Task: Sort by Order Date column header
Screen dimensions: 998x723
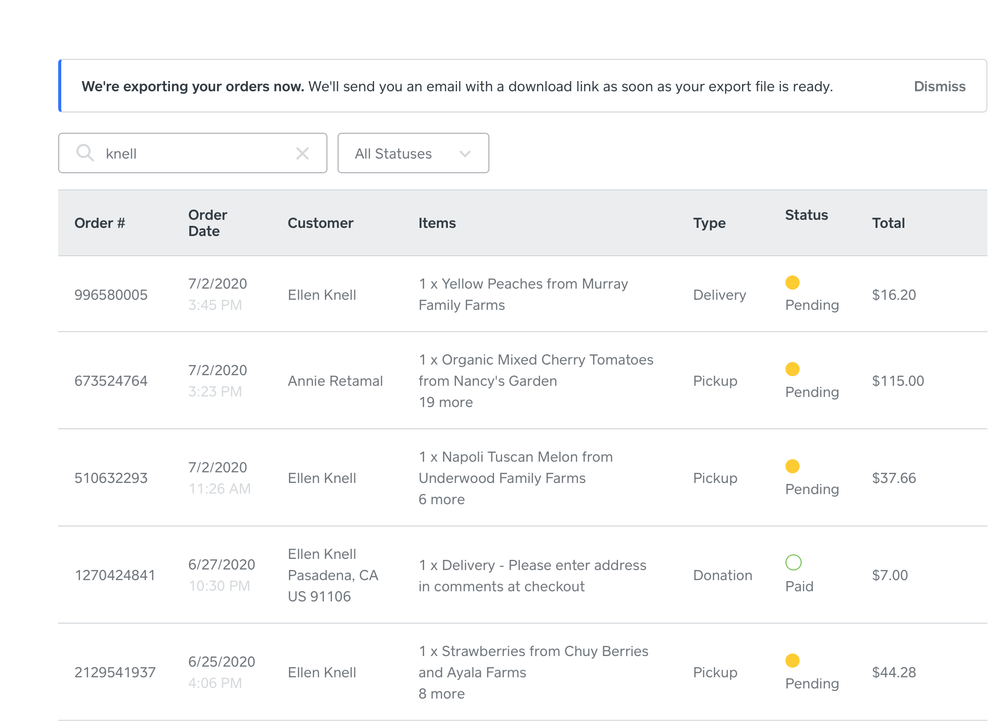Action: 207,223
